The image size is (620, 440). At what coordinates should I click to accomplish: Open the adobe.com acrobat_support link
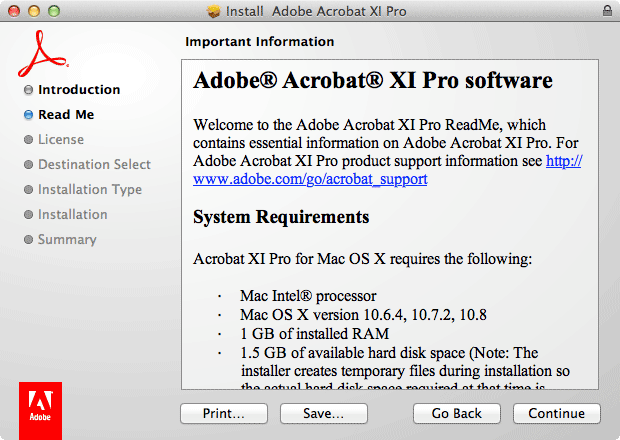(310, 179)
